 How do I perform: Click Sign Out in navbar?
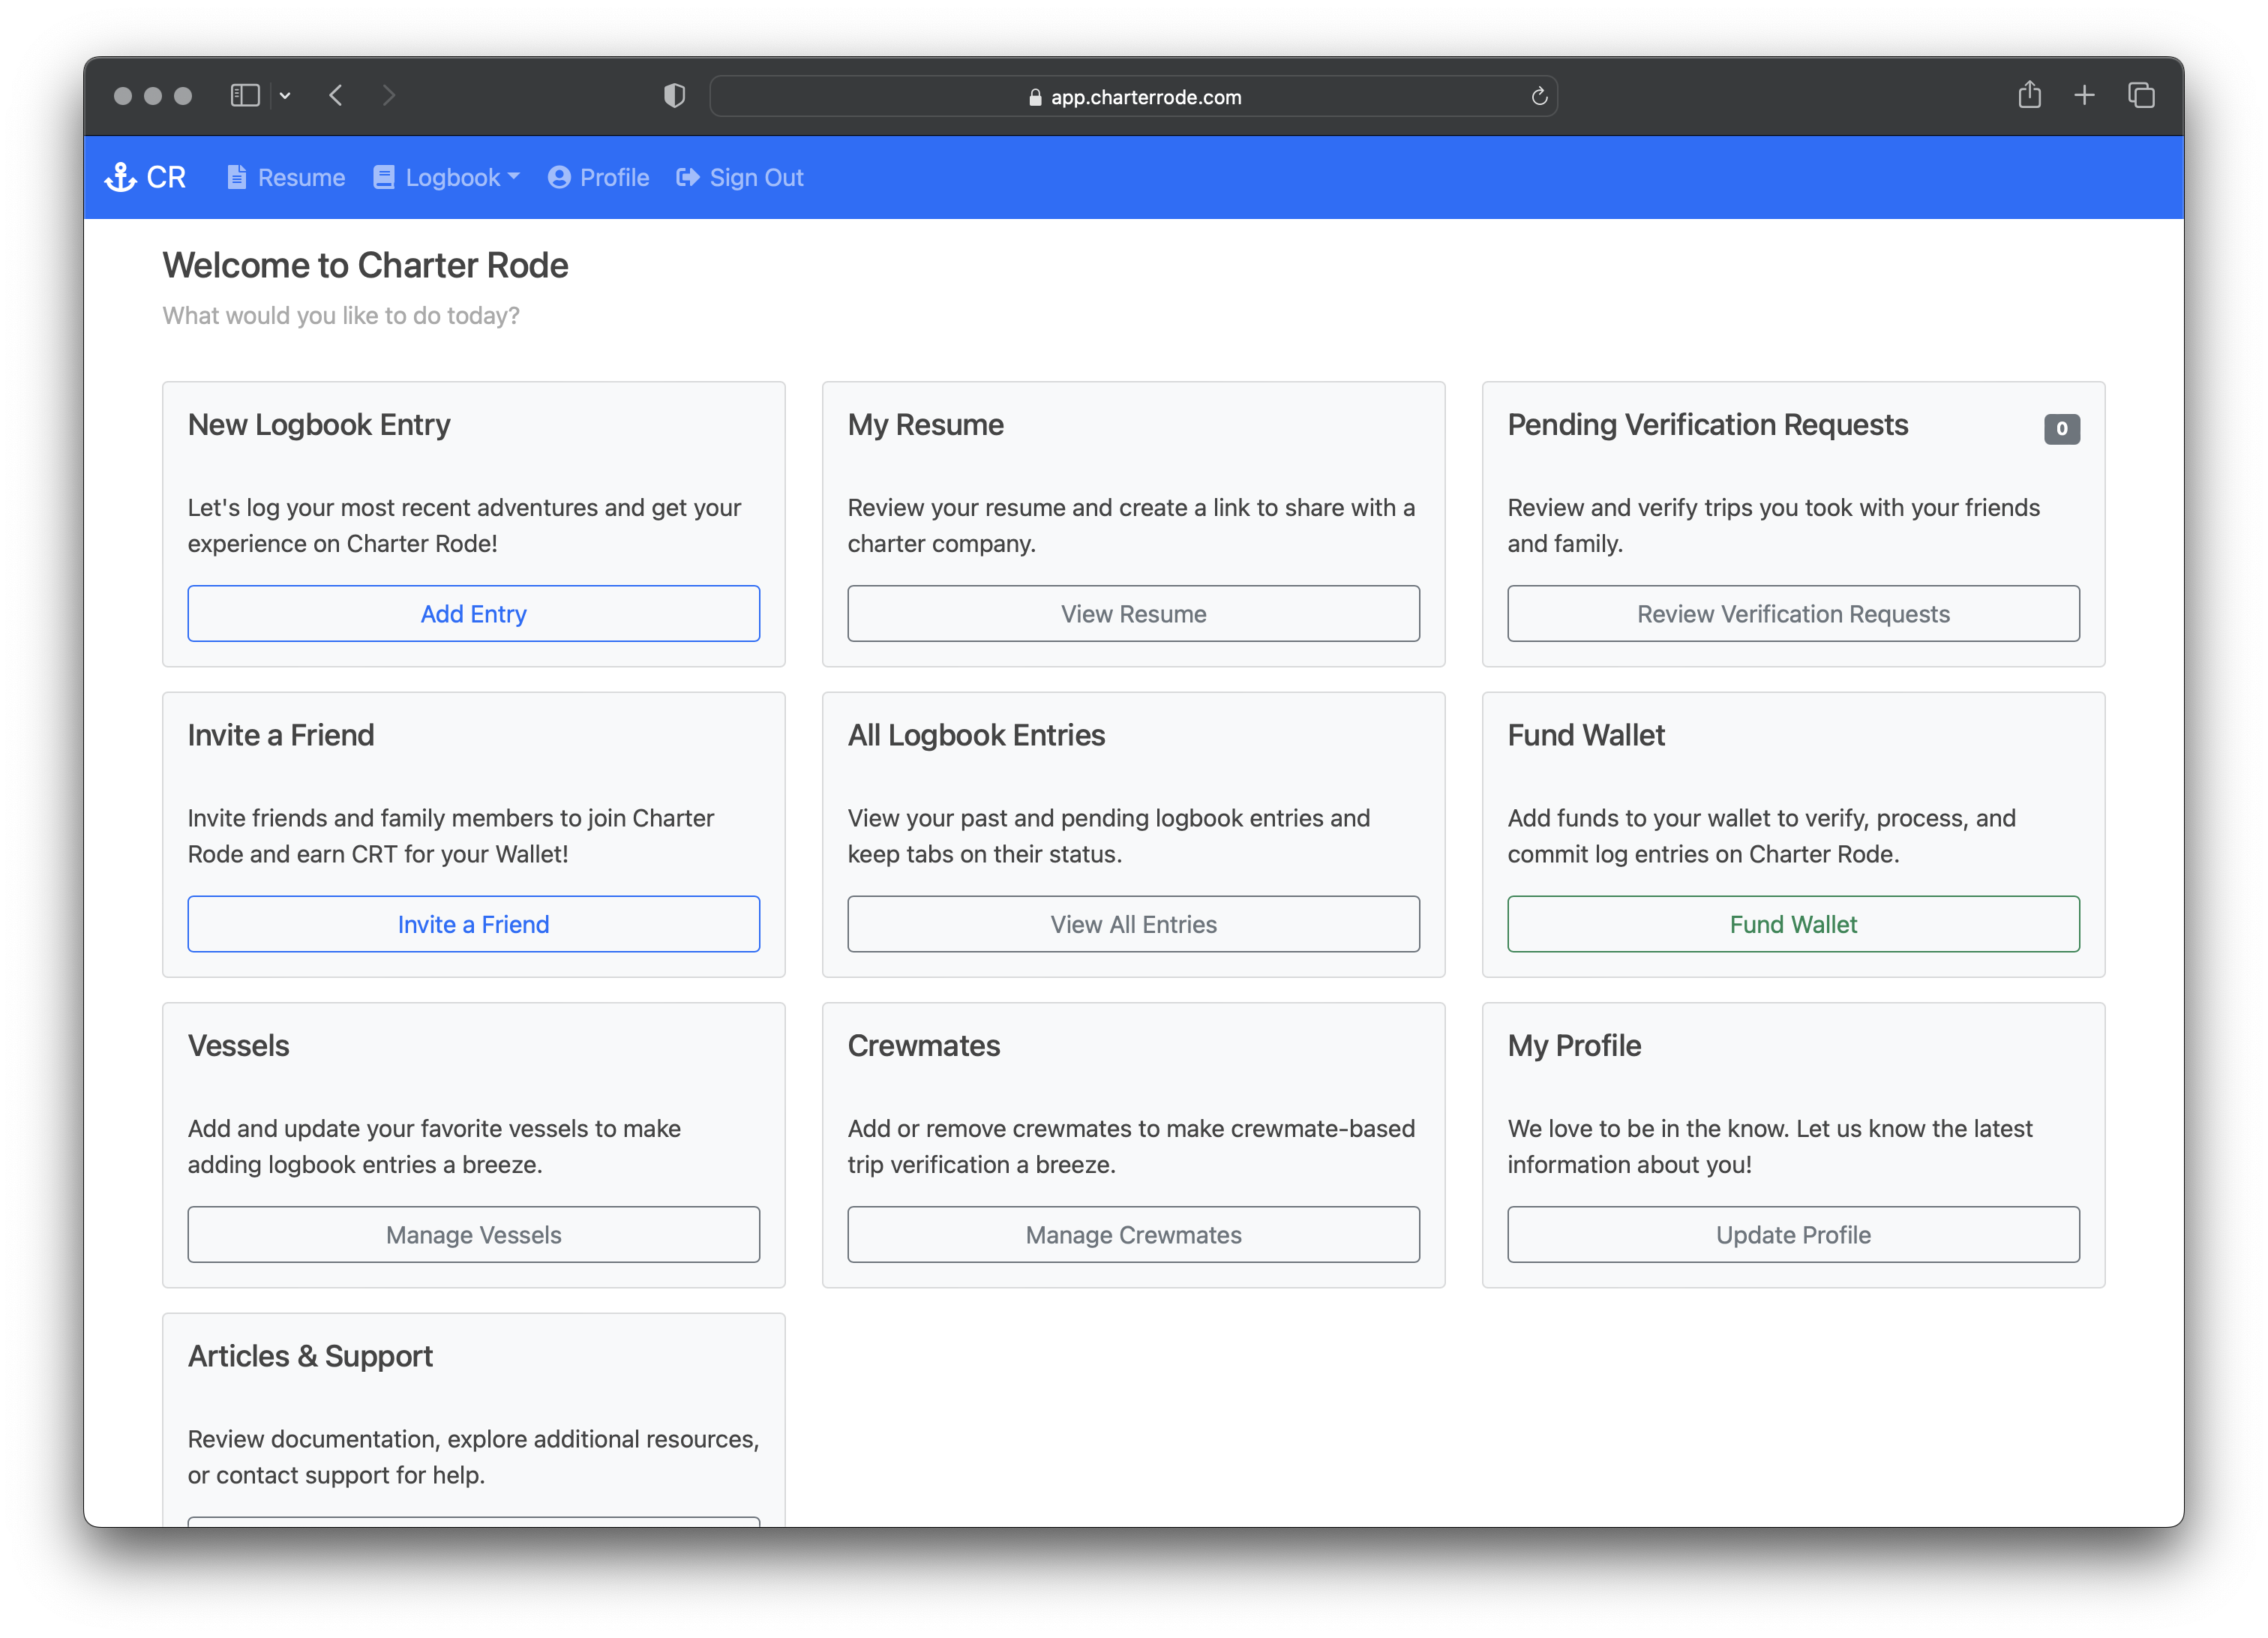[740, 177]
